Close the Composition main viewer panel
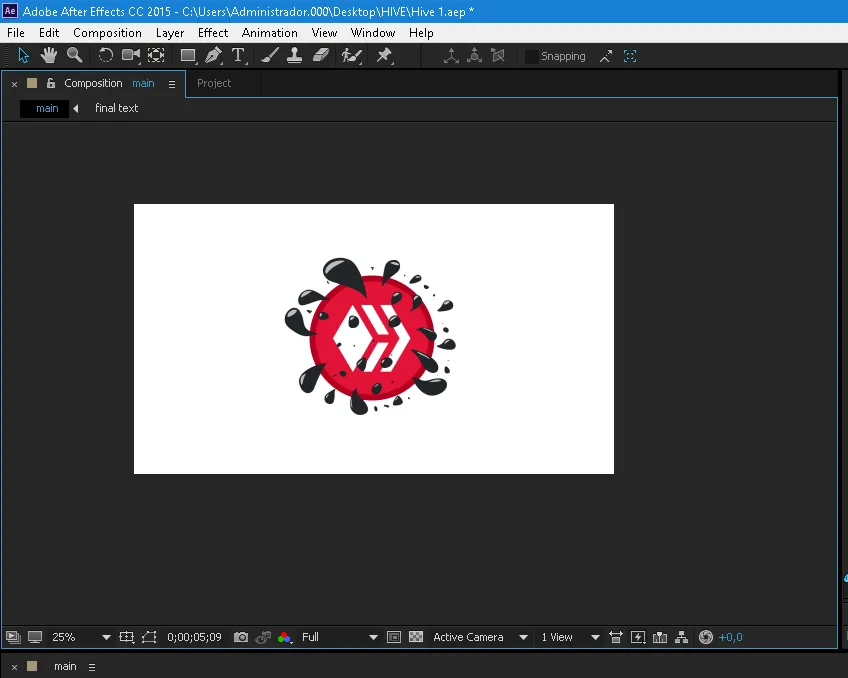This screenshot has height=678, width=848. 15,84
